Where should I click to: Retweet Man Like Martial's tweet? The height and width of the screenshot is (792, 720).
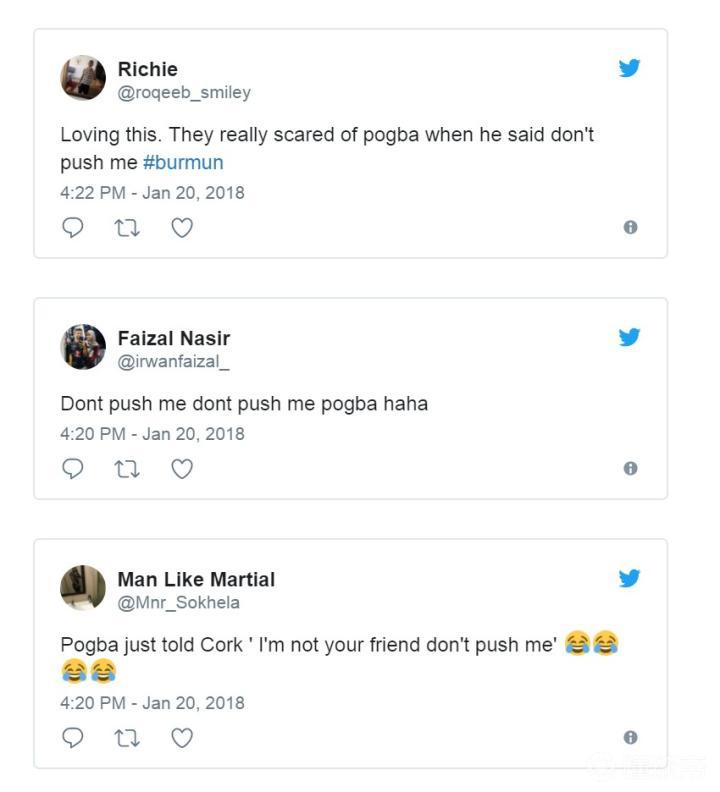tap(127, 738)
